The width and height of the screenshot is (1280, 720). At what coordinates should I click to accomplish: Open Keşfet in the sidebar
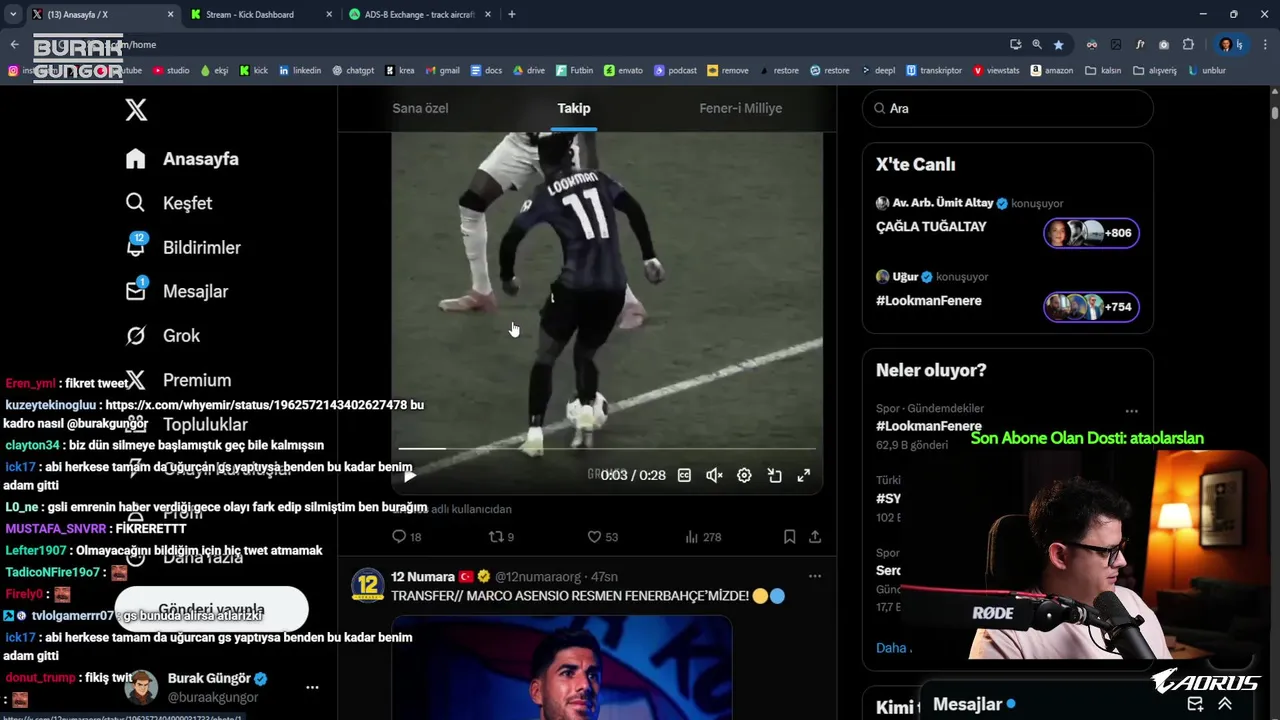[x=169, y=203]
